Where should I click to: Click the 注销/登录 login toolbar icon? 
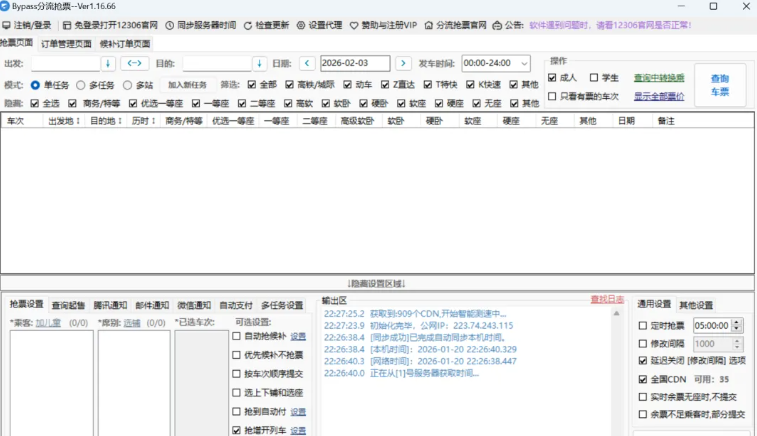tap(7, 25)
